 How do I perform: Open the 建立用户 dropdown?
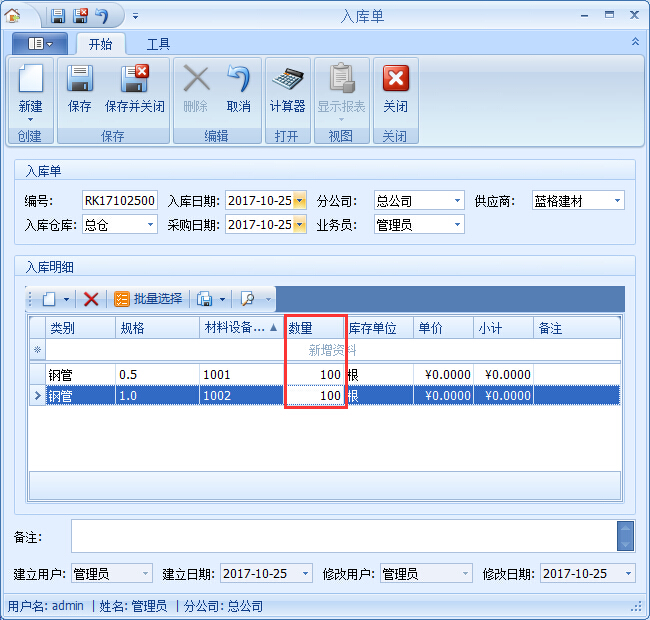[x=146, y=574]
